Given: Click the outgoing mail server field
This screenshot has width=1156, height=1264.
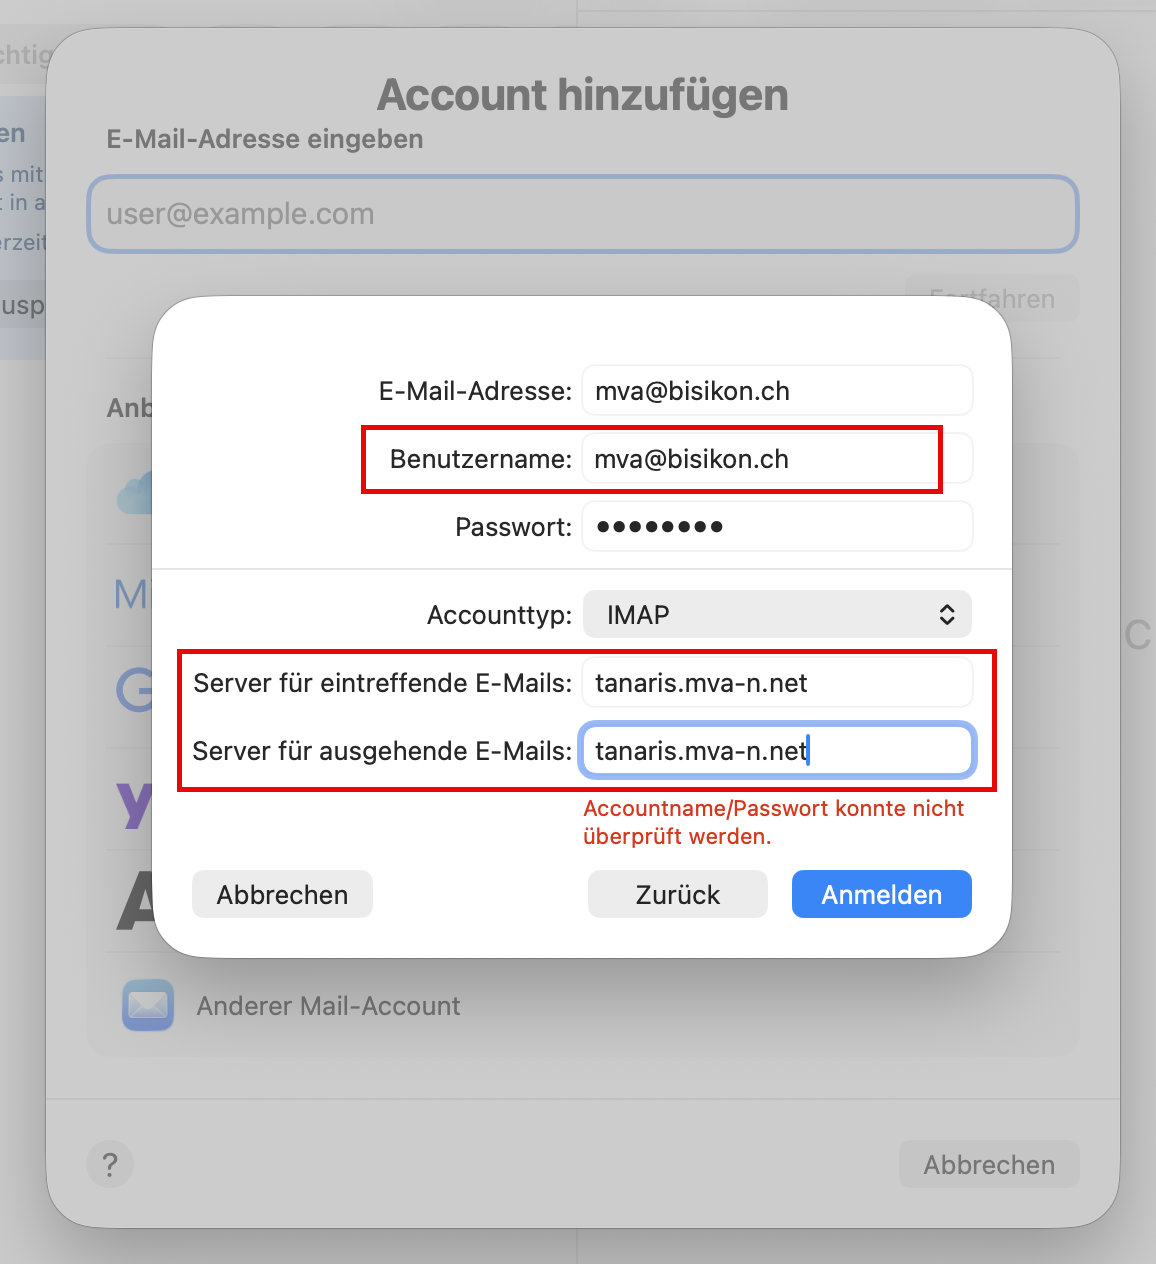Looking at the screenshot, I should pyautogui.click(x=777, y=751).
